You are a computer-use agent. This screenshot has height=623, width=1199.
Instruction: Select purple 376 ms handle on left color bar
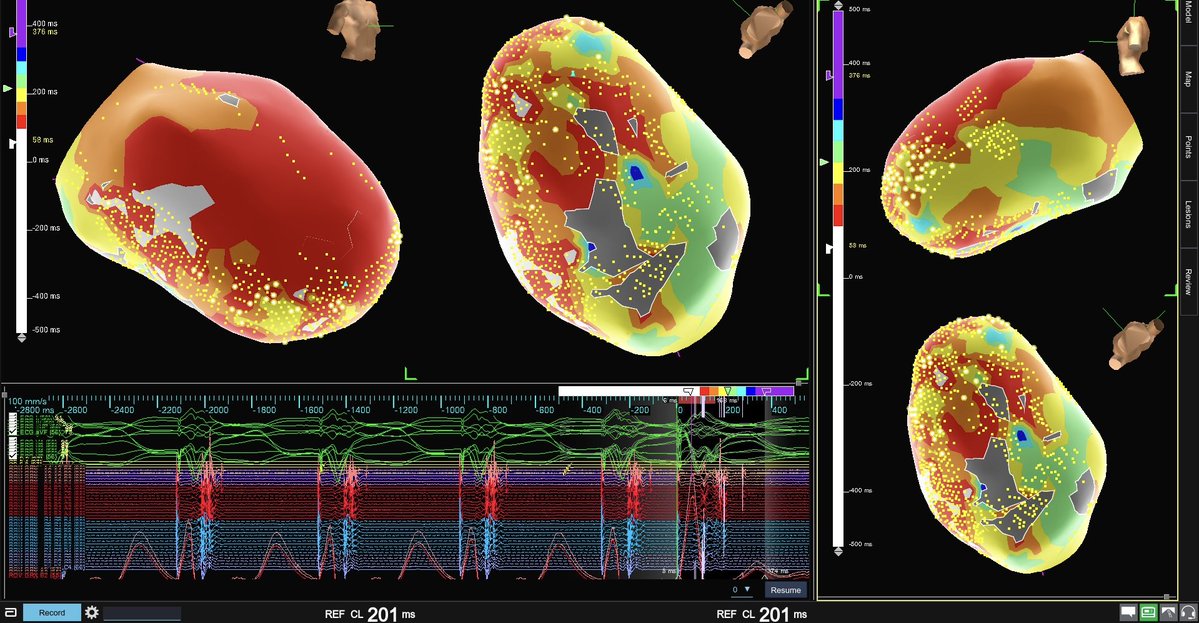[x=12, y=32]
